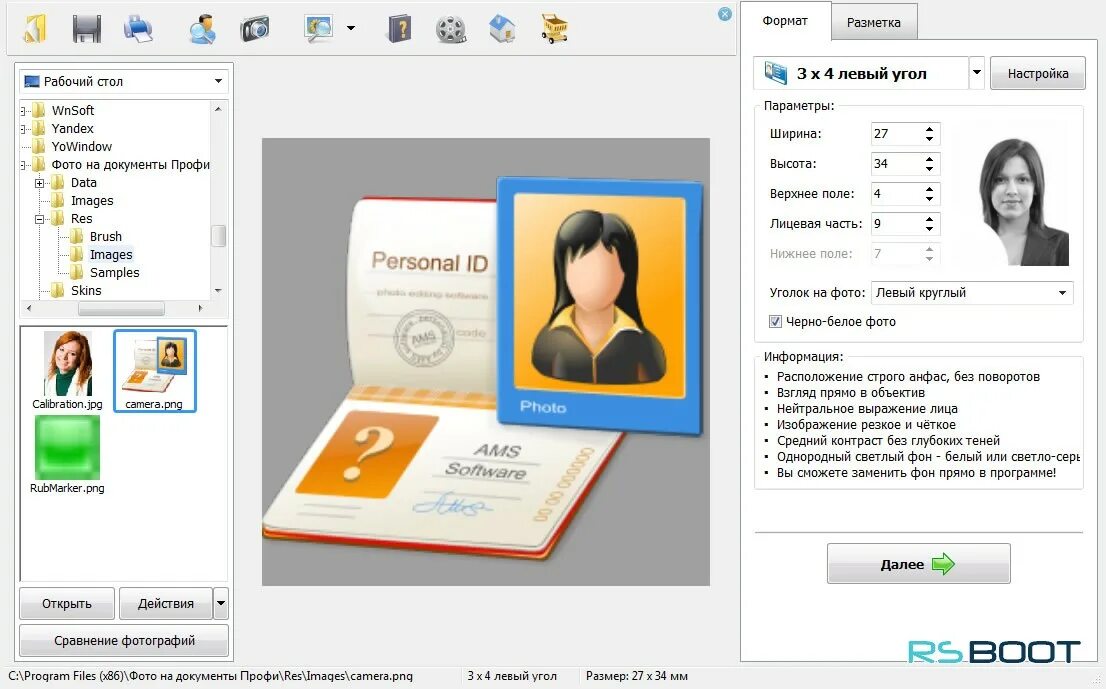Click the film reel video icon
The height and width of the screenshot is (689, 1106).
click(x=451, y=29)
